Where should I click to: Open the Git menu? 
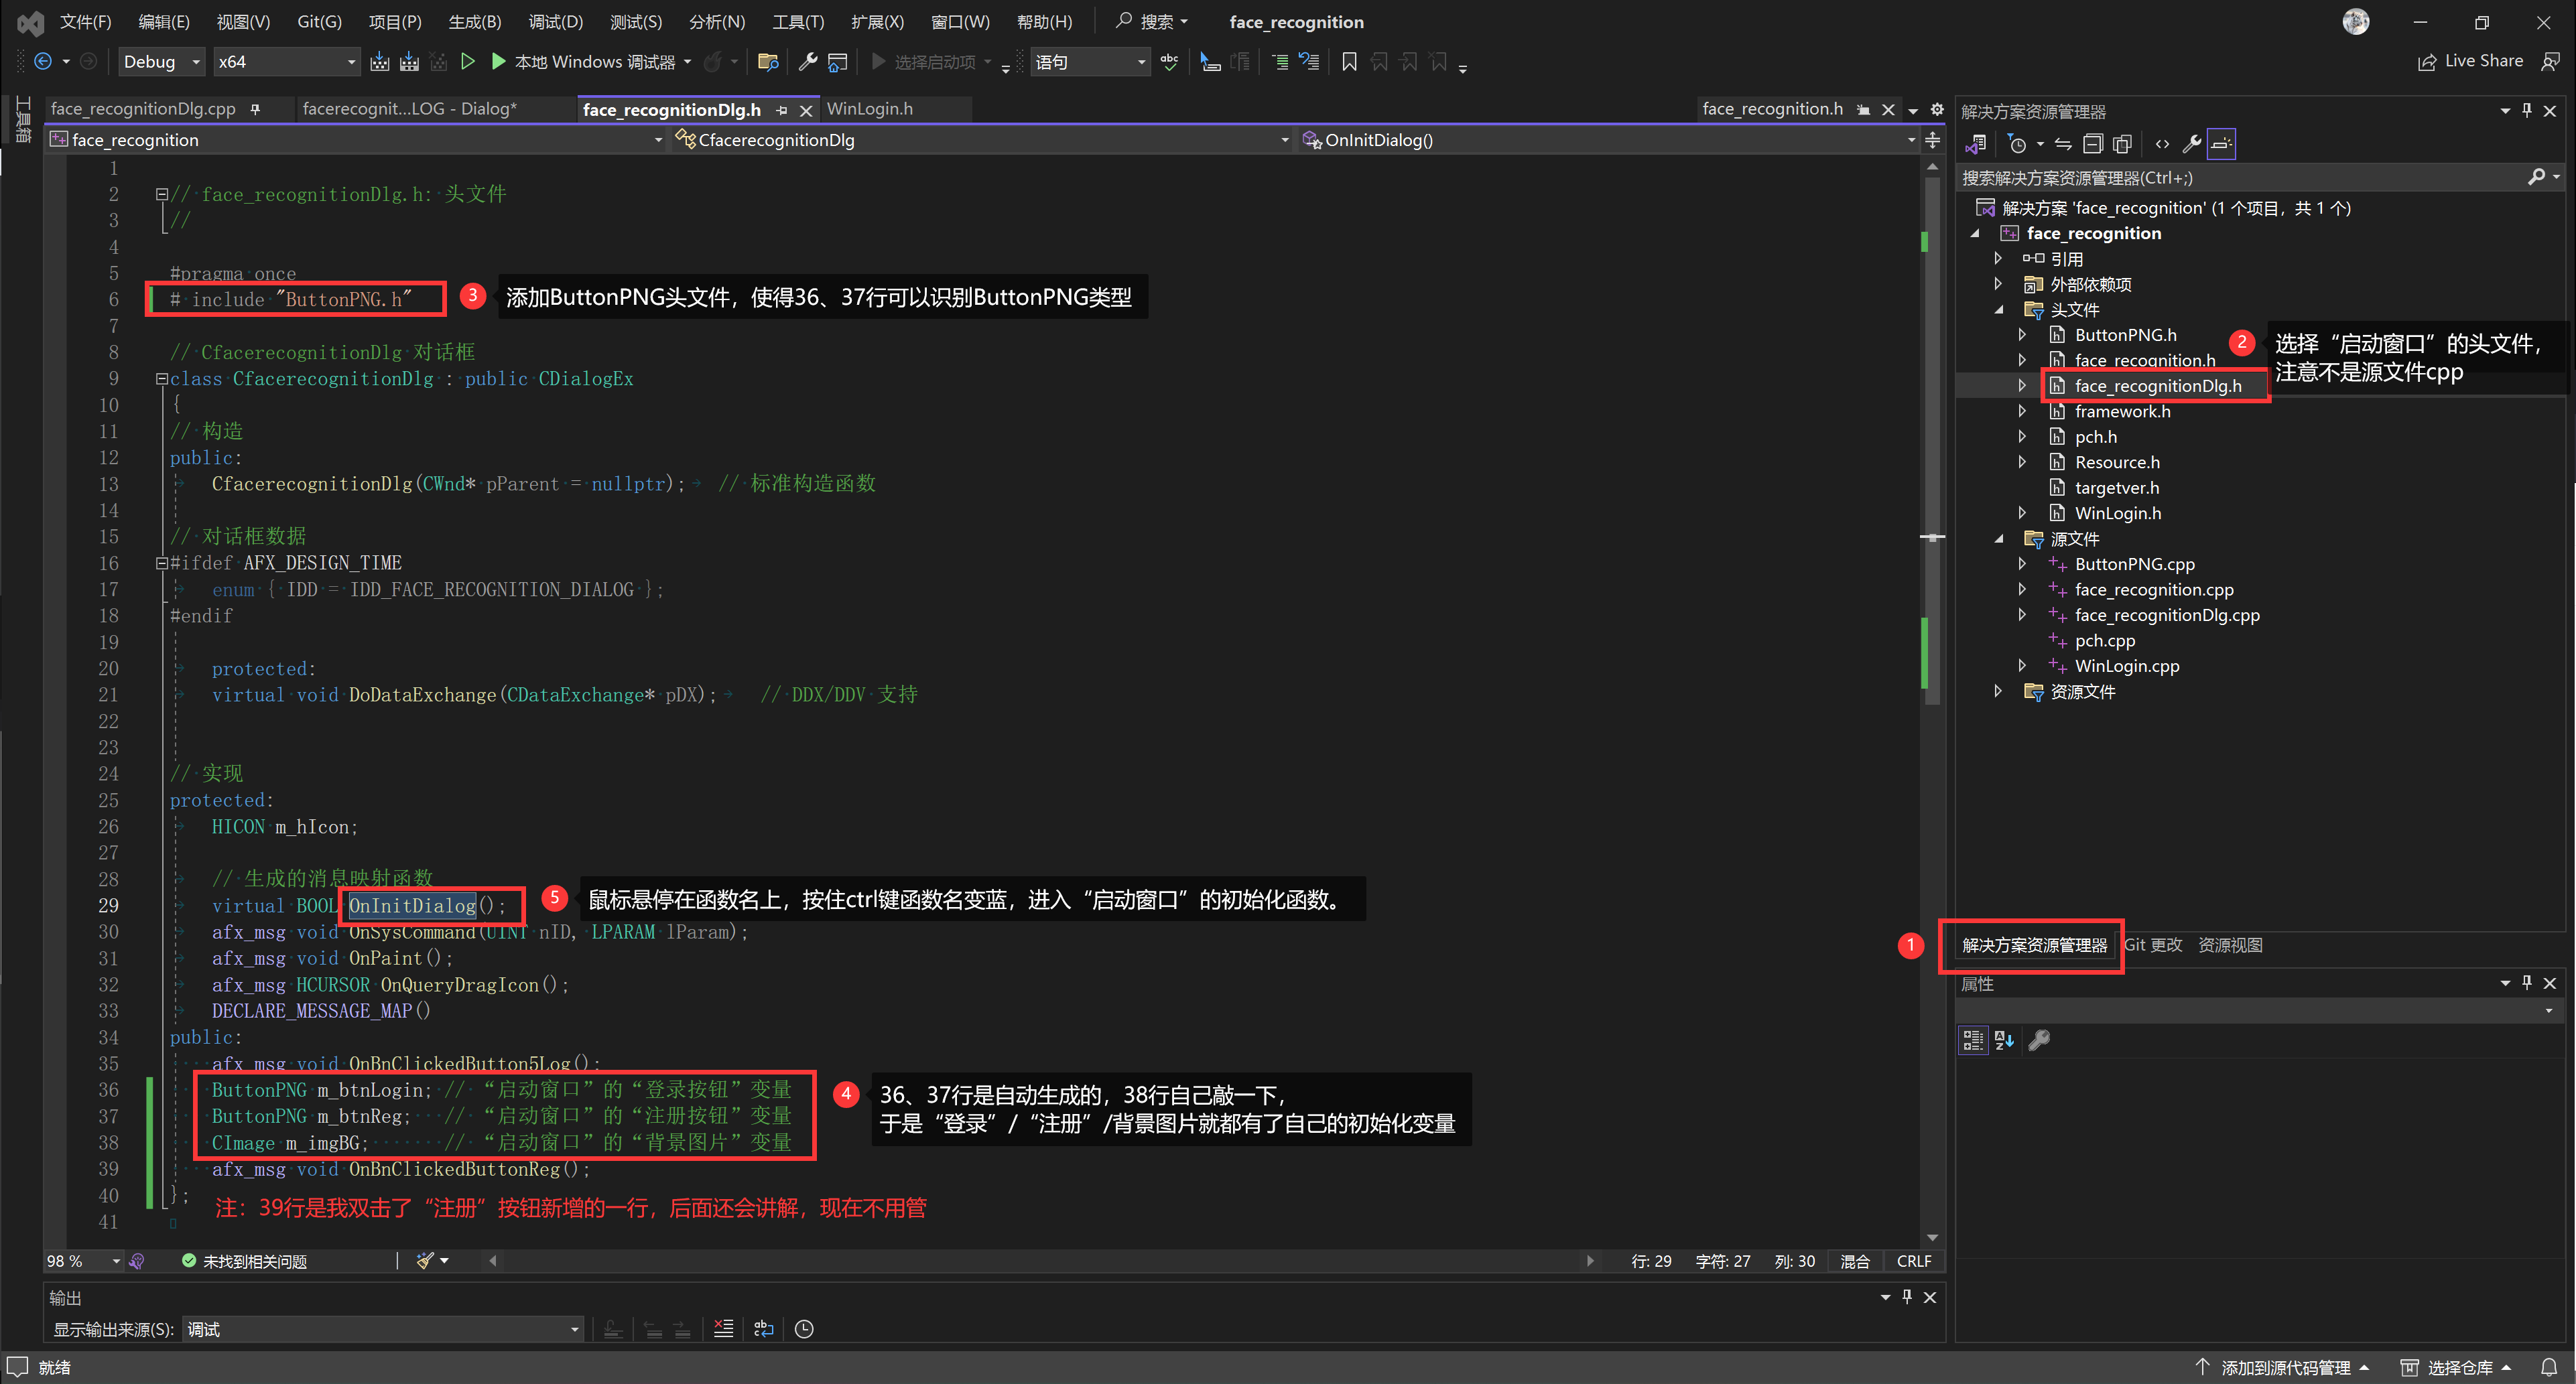click(318, 21)
